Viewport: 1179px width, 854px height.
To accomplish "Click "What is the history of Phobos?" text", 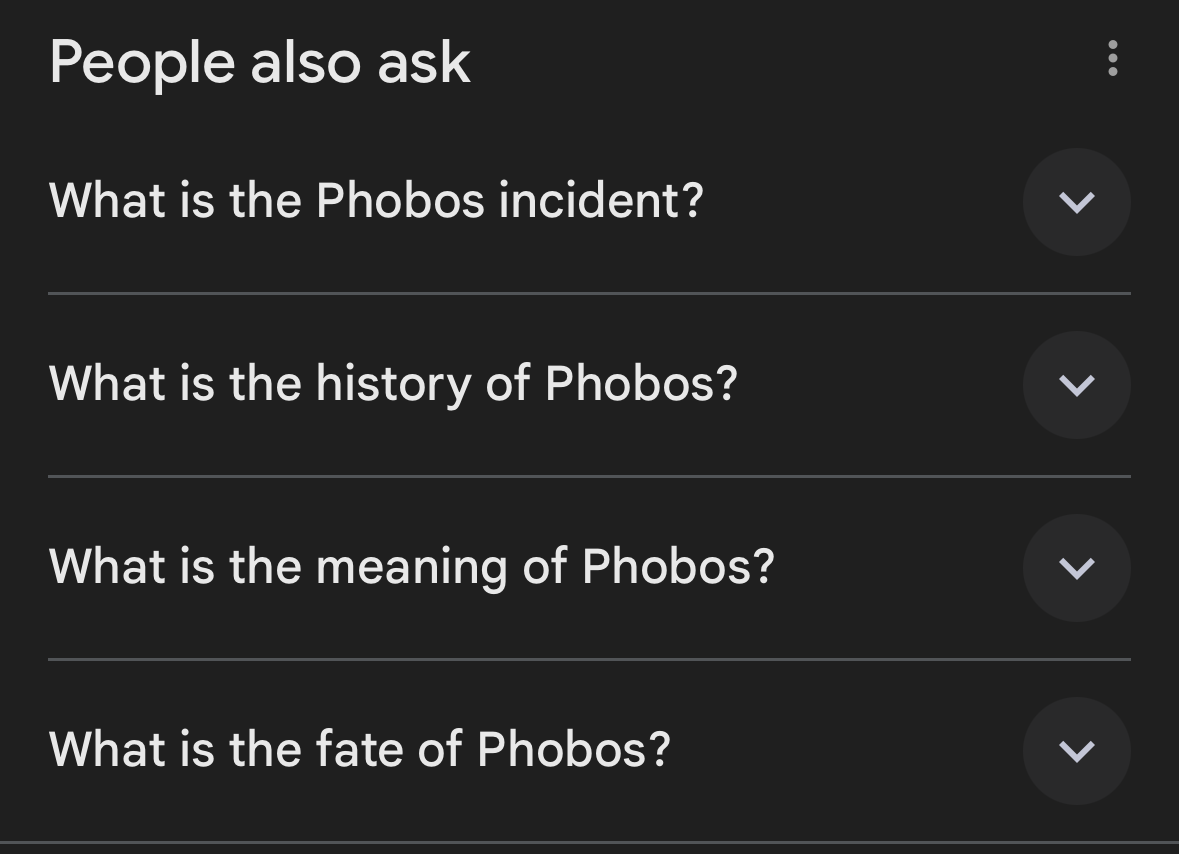I will click(x=393, y=383).
